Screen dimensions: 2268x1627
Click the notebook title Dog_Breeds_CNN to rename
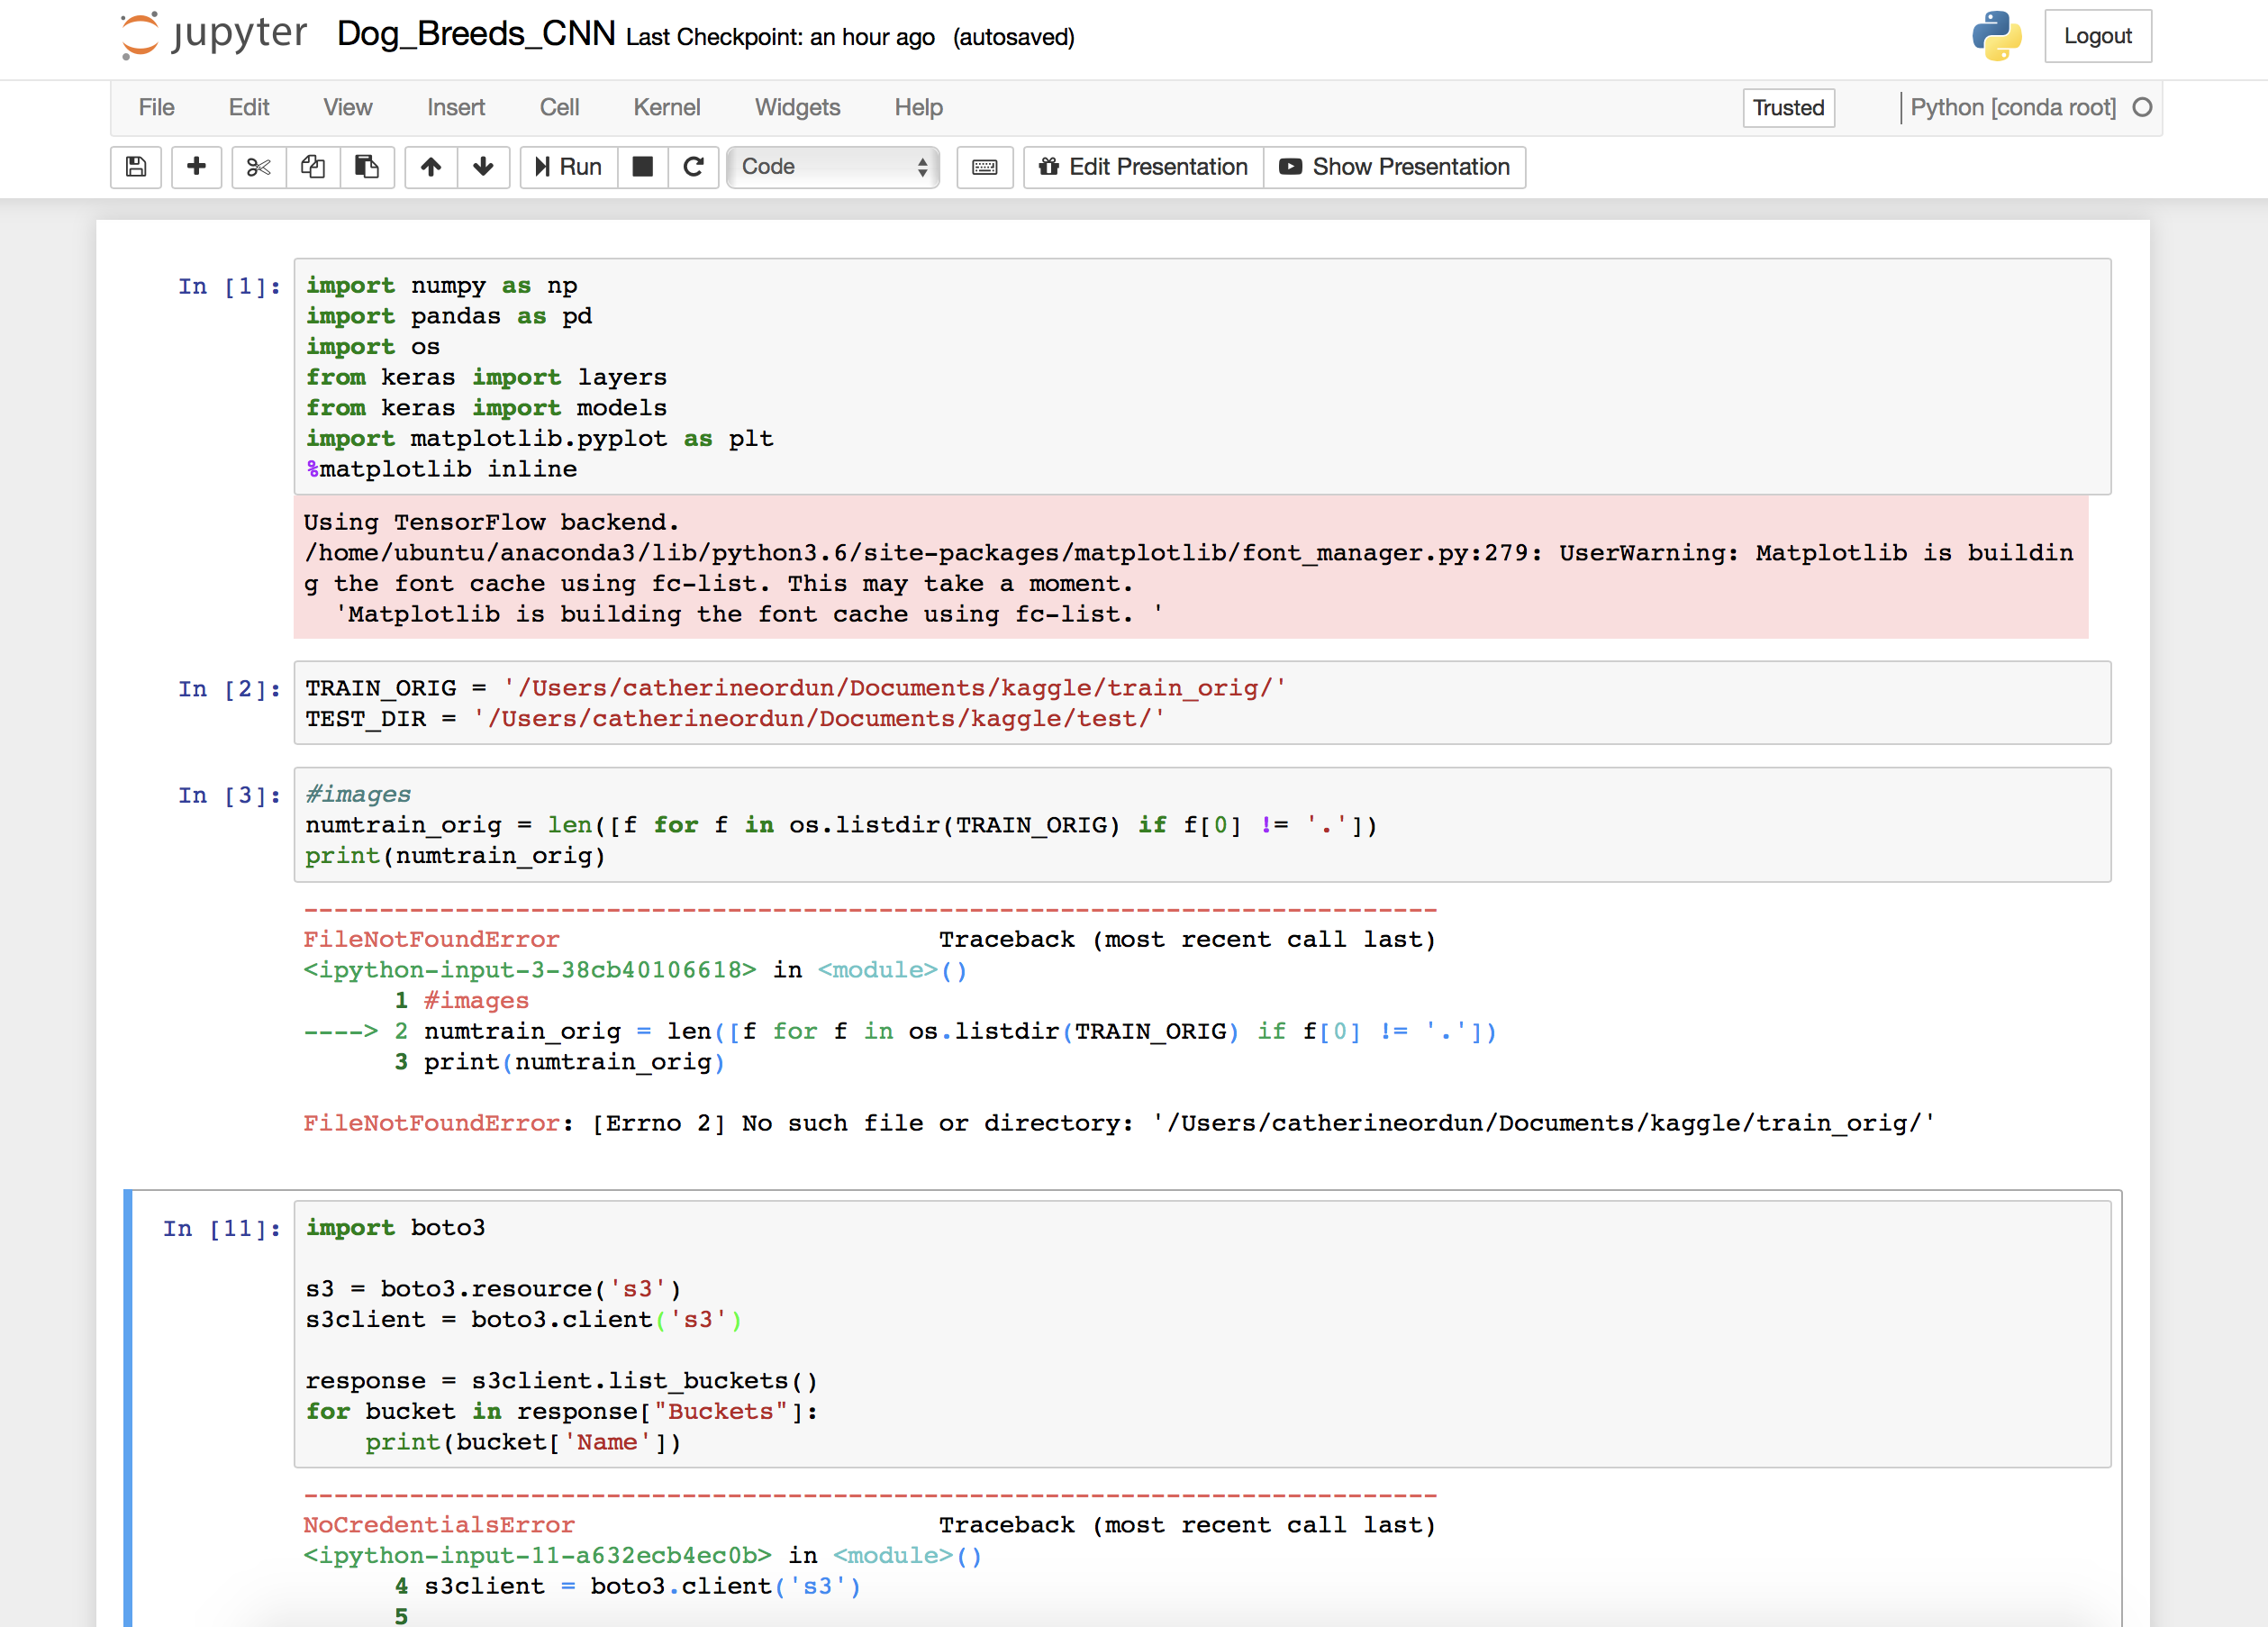[476, 34]
